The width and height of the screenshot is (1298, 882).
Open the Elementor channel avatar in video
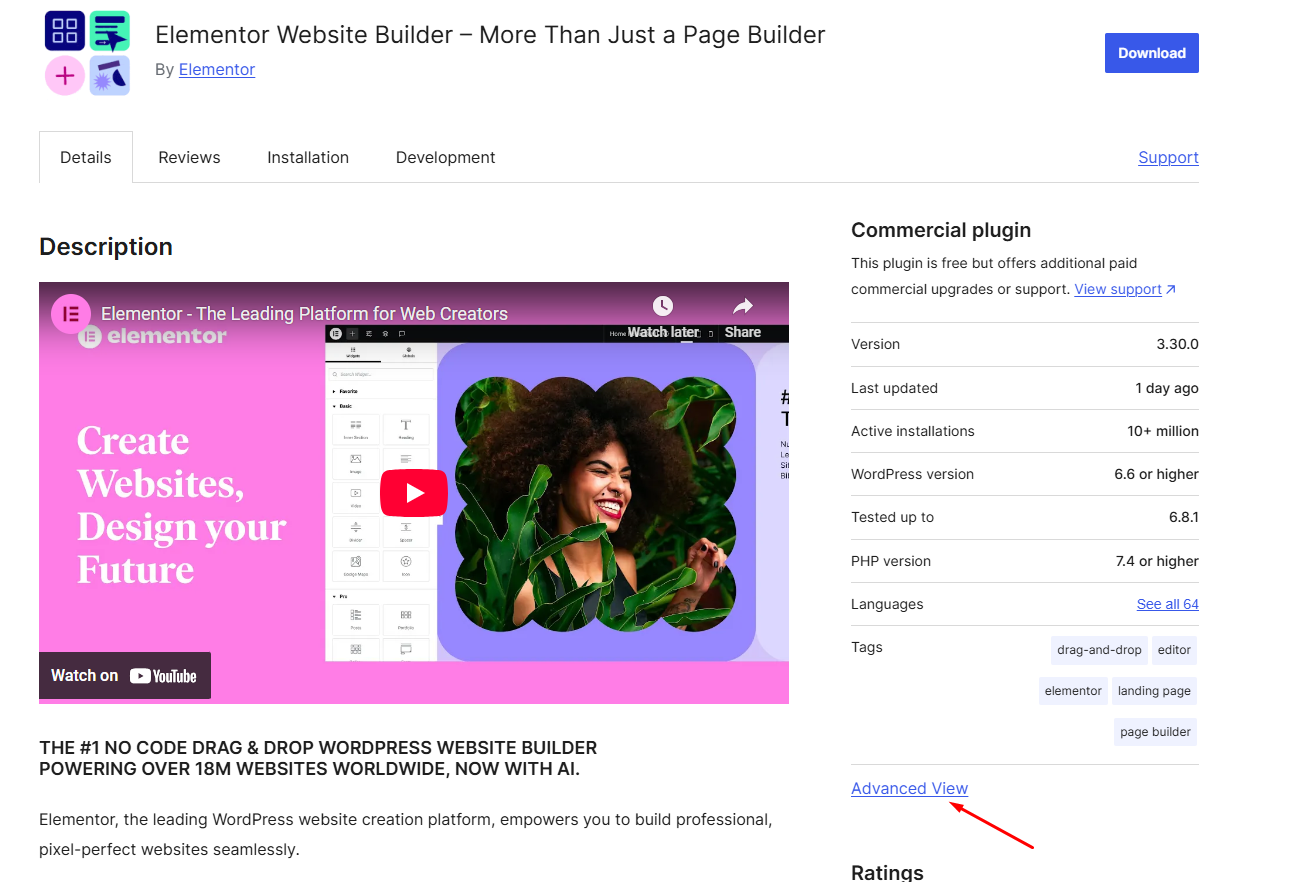pyautogui.click(x=71, y=314)
